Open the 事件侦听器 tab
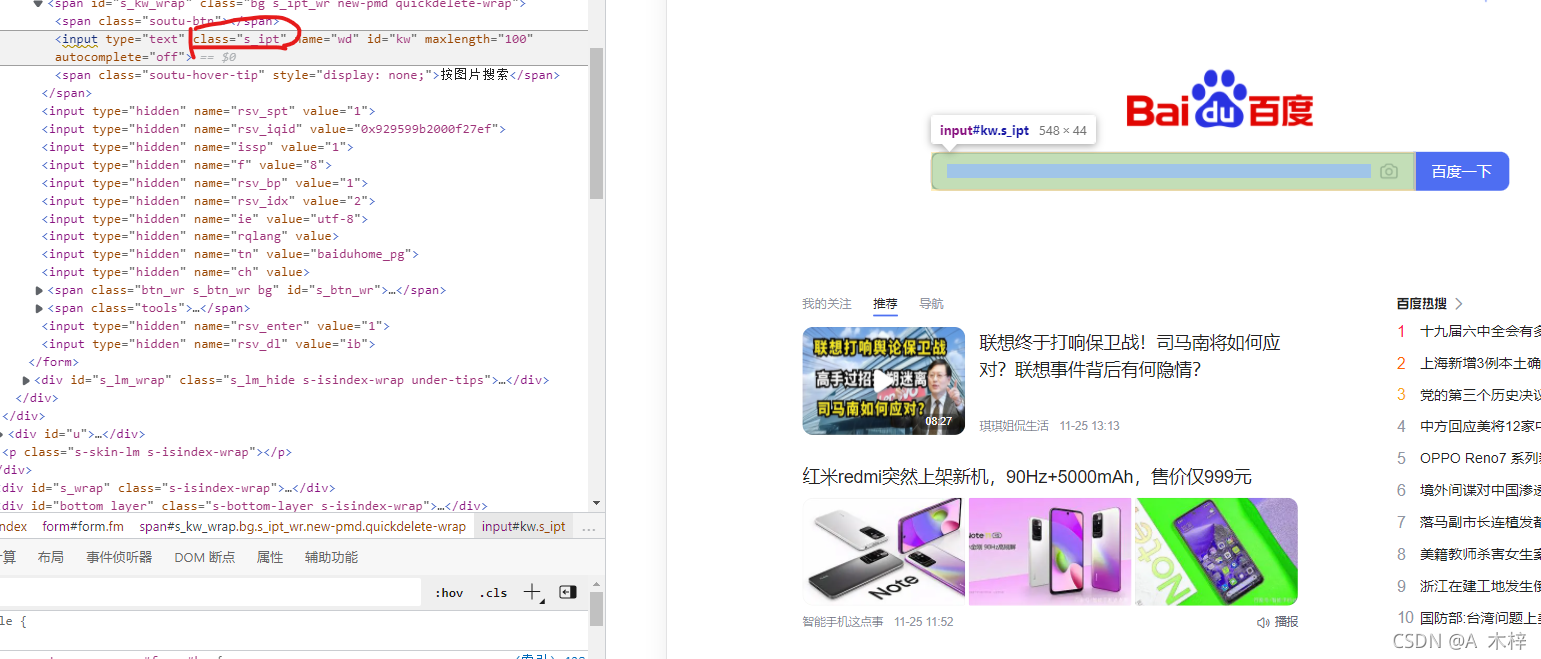Image resolution: width=1541 pixels, height=659 pixels. pyautogui.click(x=119, y=557)
